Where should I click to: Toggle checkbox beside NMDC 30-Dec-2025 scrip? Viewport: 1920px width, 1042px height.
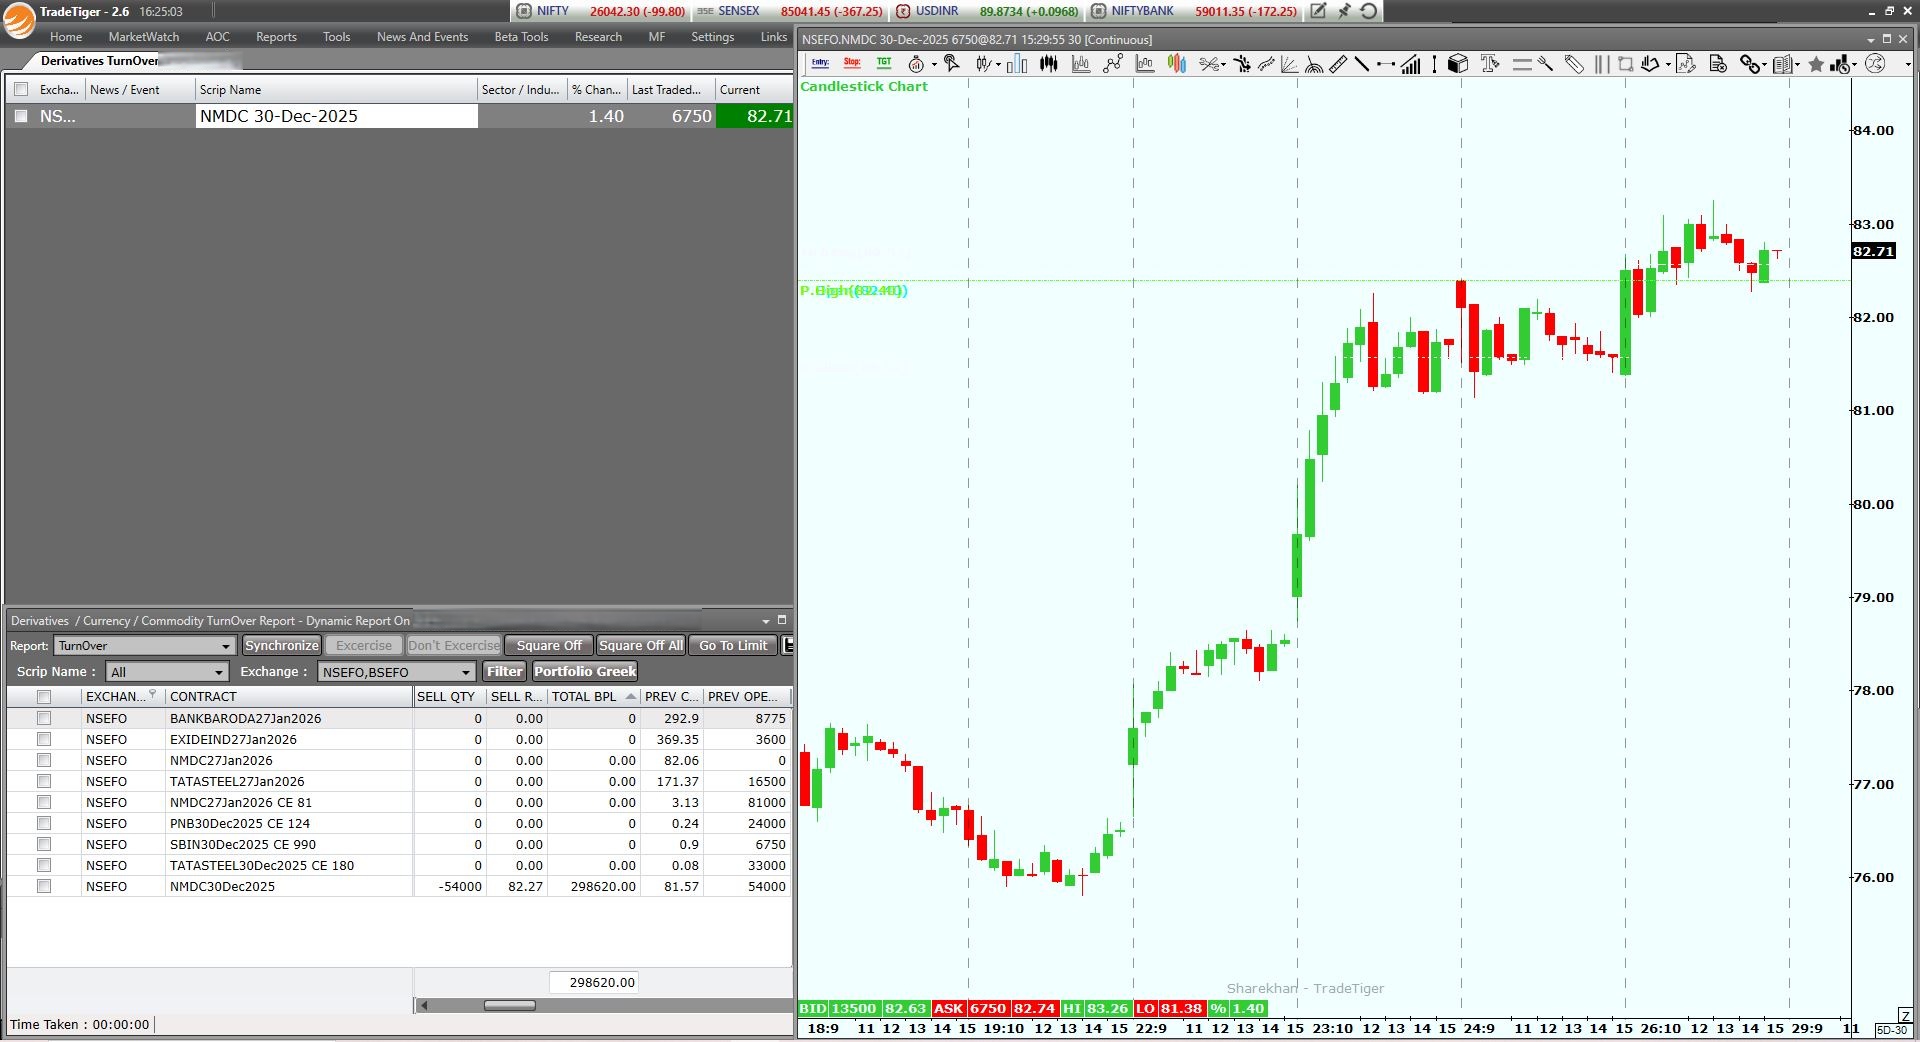click(21, 116)
